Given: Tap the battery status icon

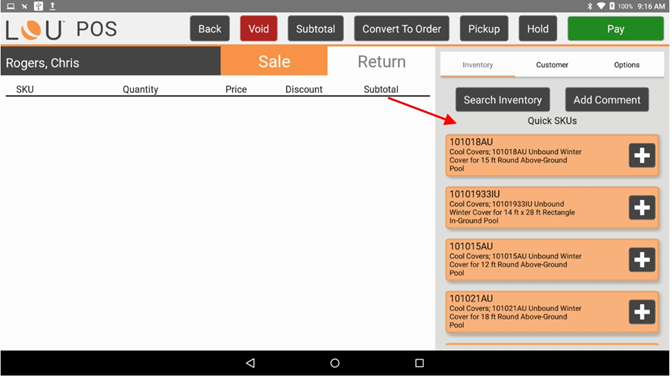Looking at the screenshot, I should [x=612, y=6].
